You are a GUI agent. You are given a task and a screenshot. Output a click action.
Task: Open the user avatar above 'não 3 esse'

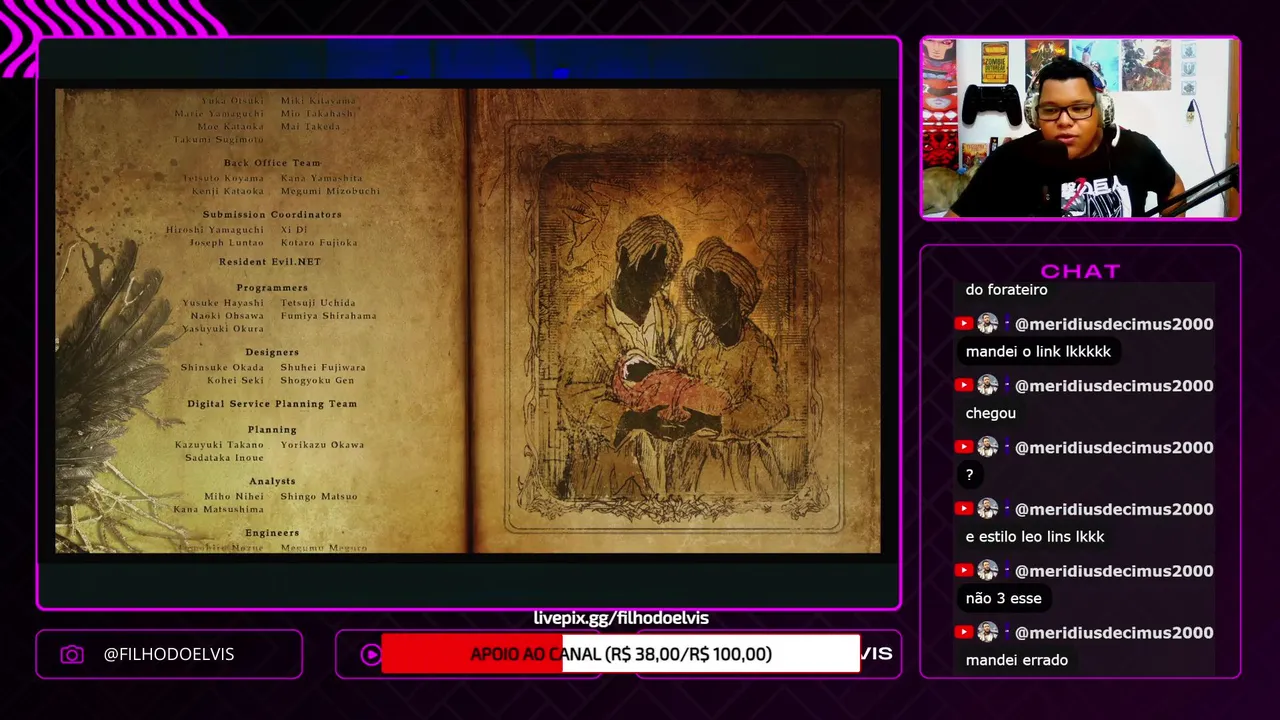(x=988, y=570)
